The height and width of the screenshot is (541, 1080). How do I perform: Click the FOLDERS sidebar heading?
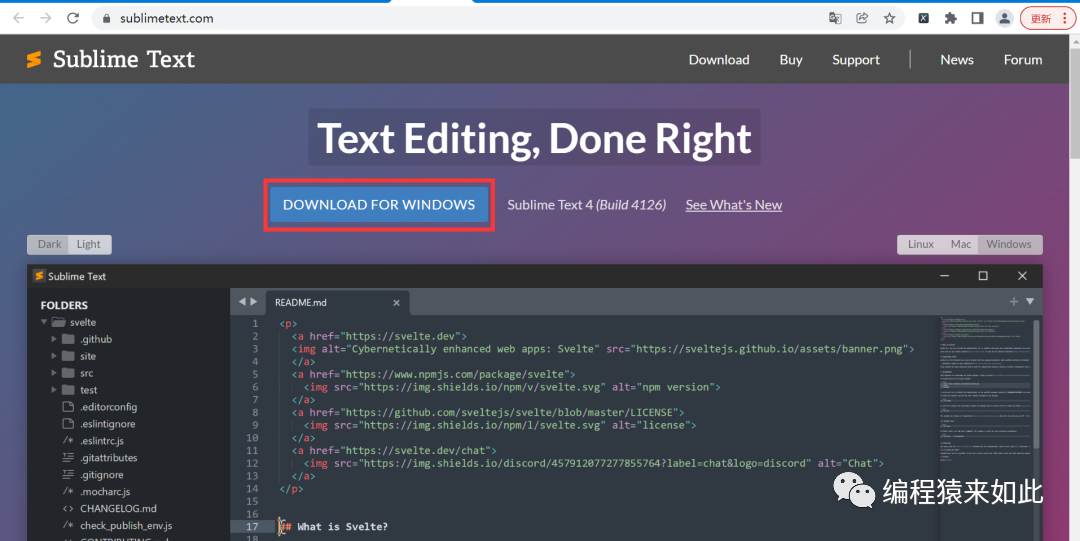(64, 305)
